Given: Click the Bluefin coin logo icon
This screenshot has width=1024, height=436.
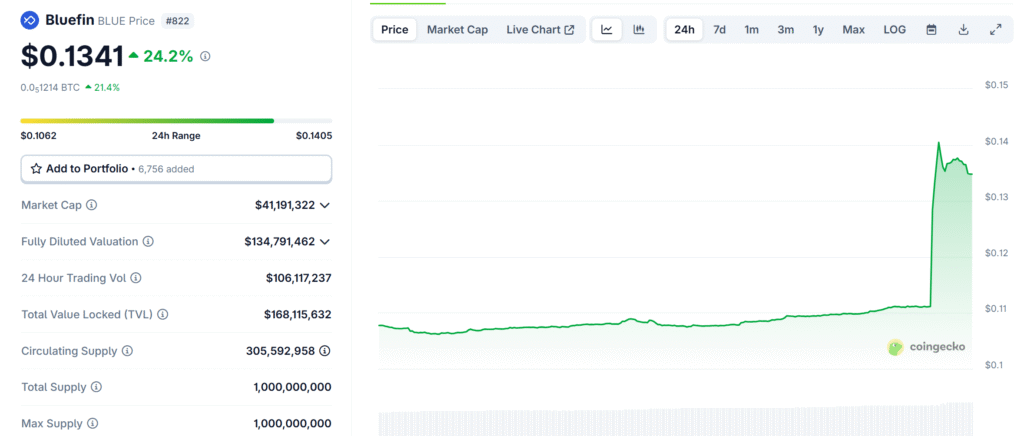Looking at the screenshot, I should pyautogui.click(x=29, y=20).
